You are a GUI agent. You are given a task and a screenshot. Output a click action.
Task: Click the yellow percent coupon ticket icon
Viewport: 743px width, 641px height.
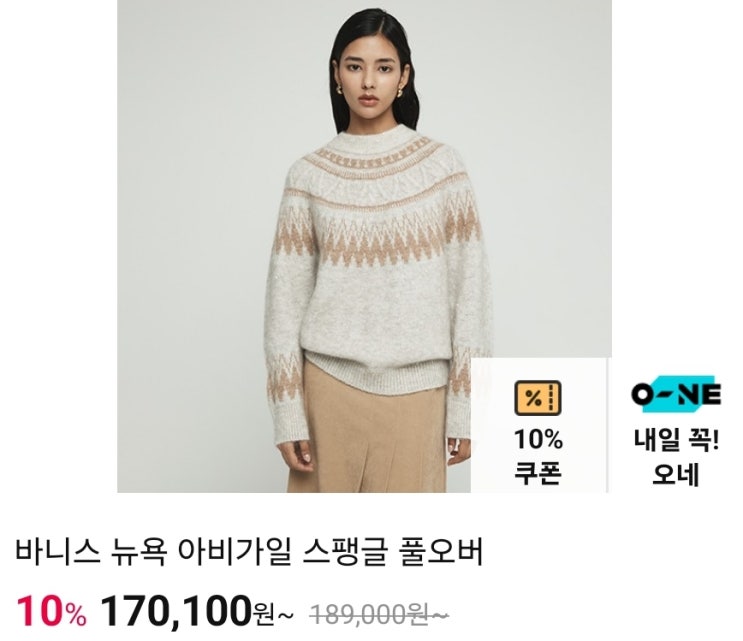538,397
